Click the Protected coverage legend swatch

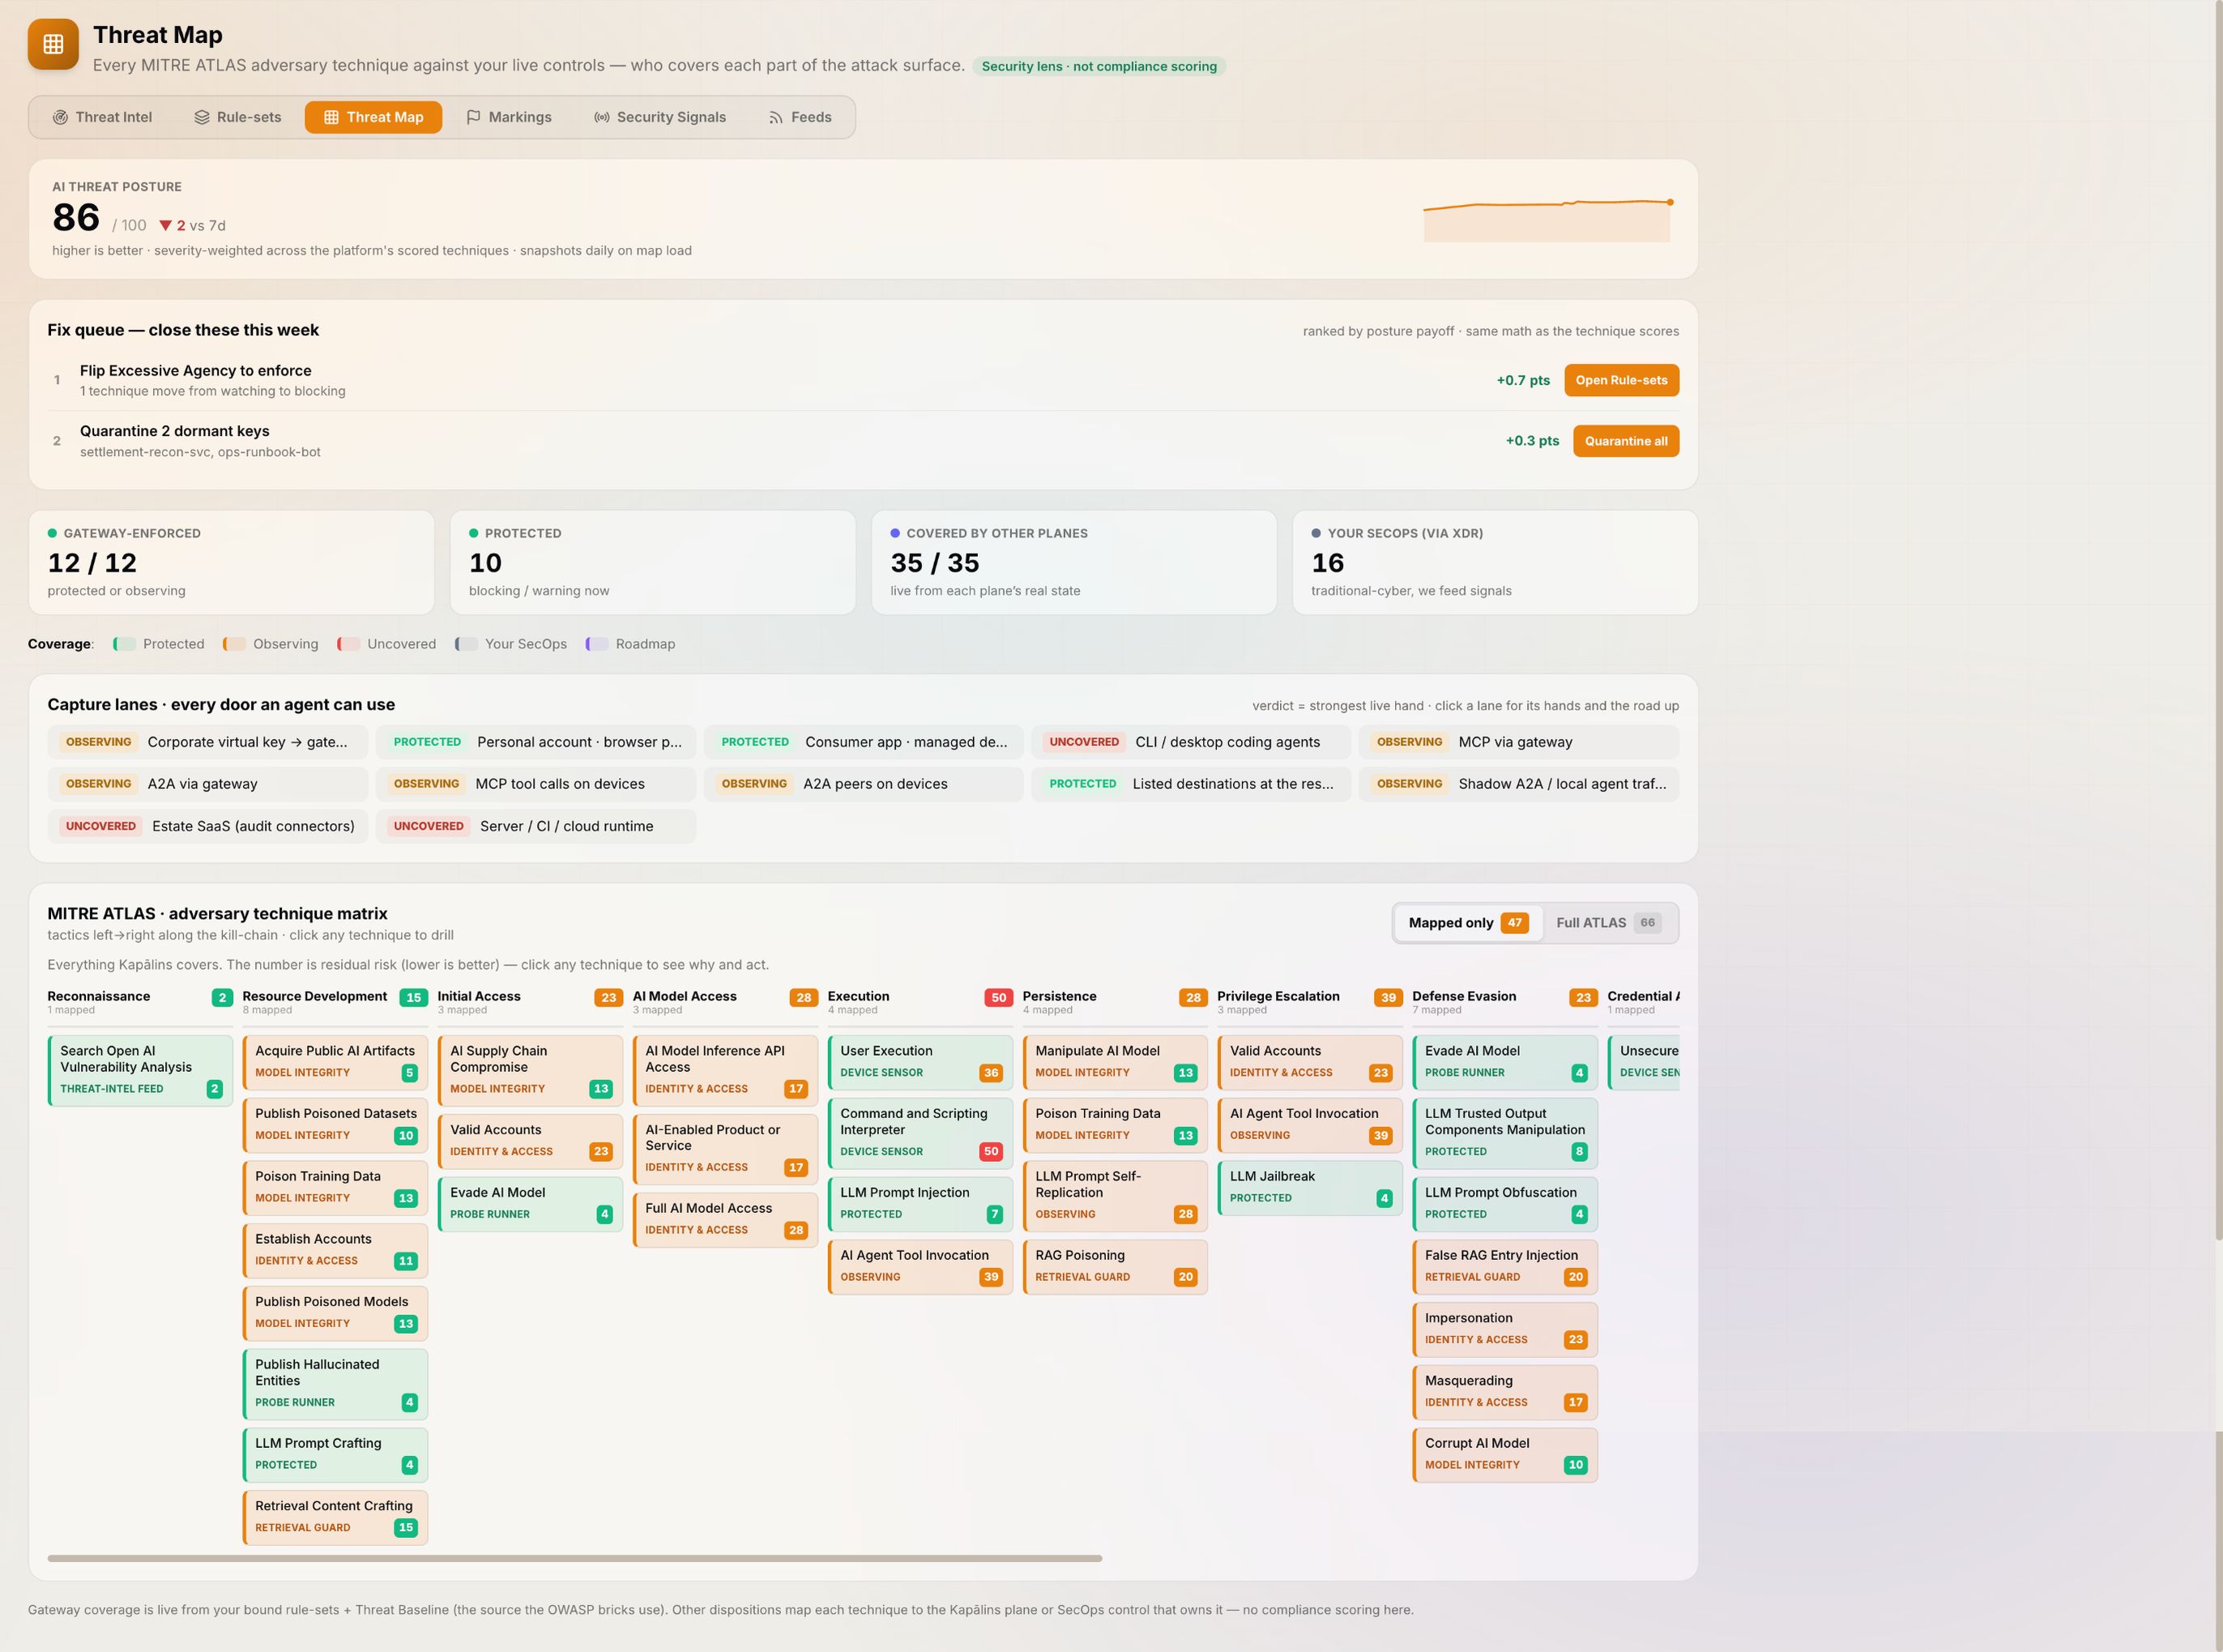click(x=124, y=644)
